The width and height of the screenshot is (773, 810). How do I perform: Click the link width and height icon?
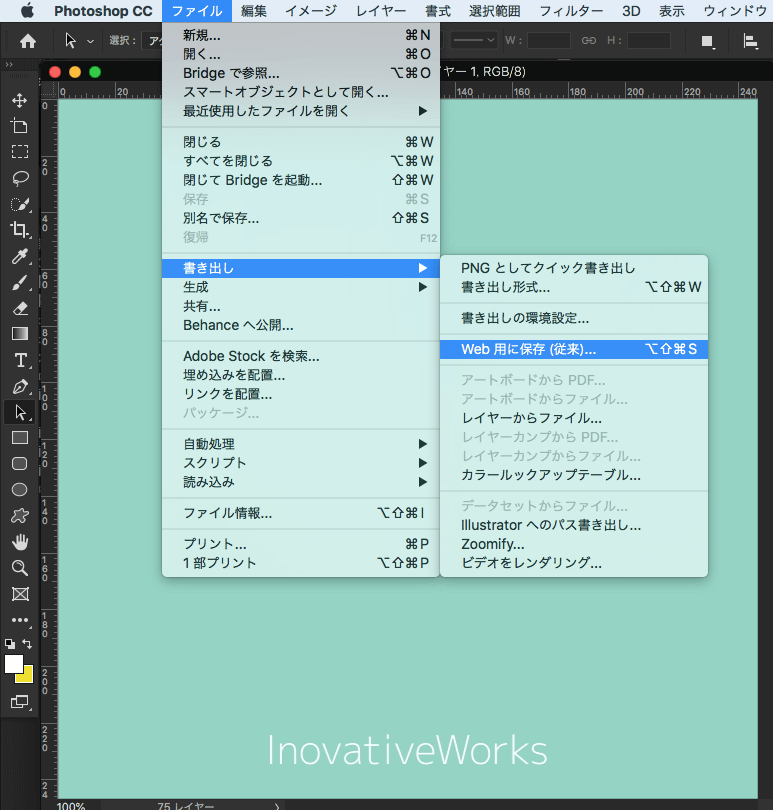tap(589, 40)
